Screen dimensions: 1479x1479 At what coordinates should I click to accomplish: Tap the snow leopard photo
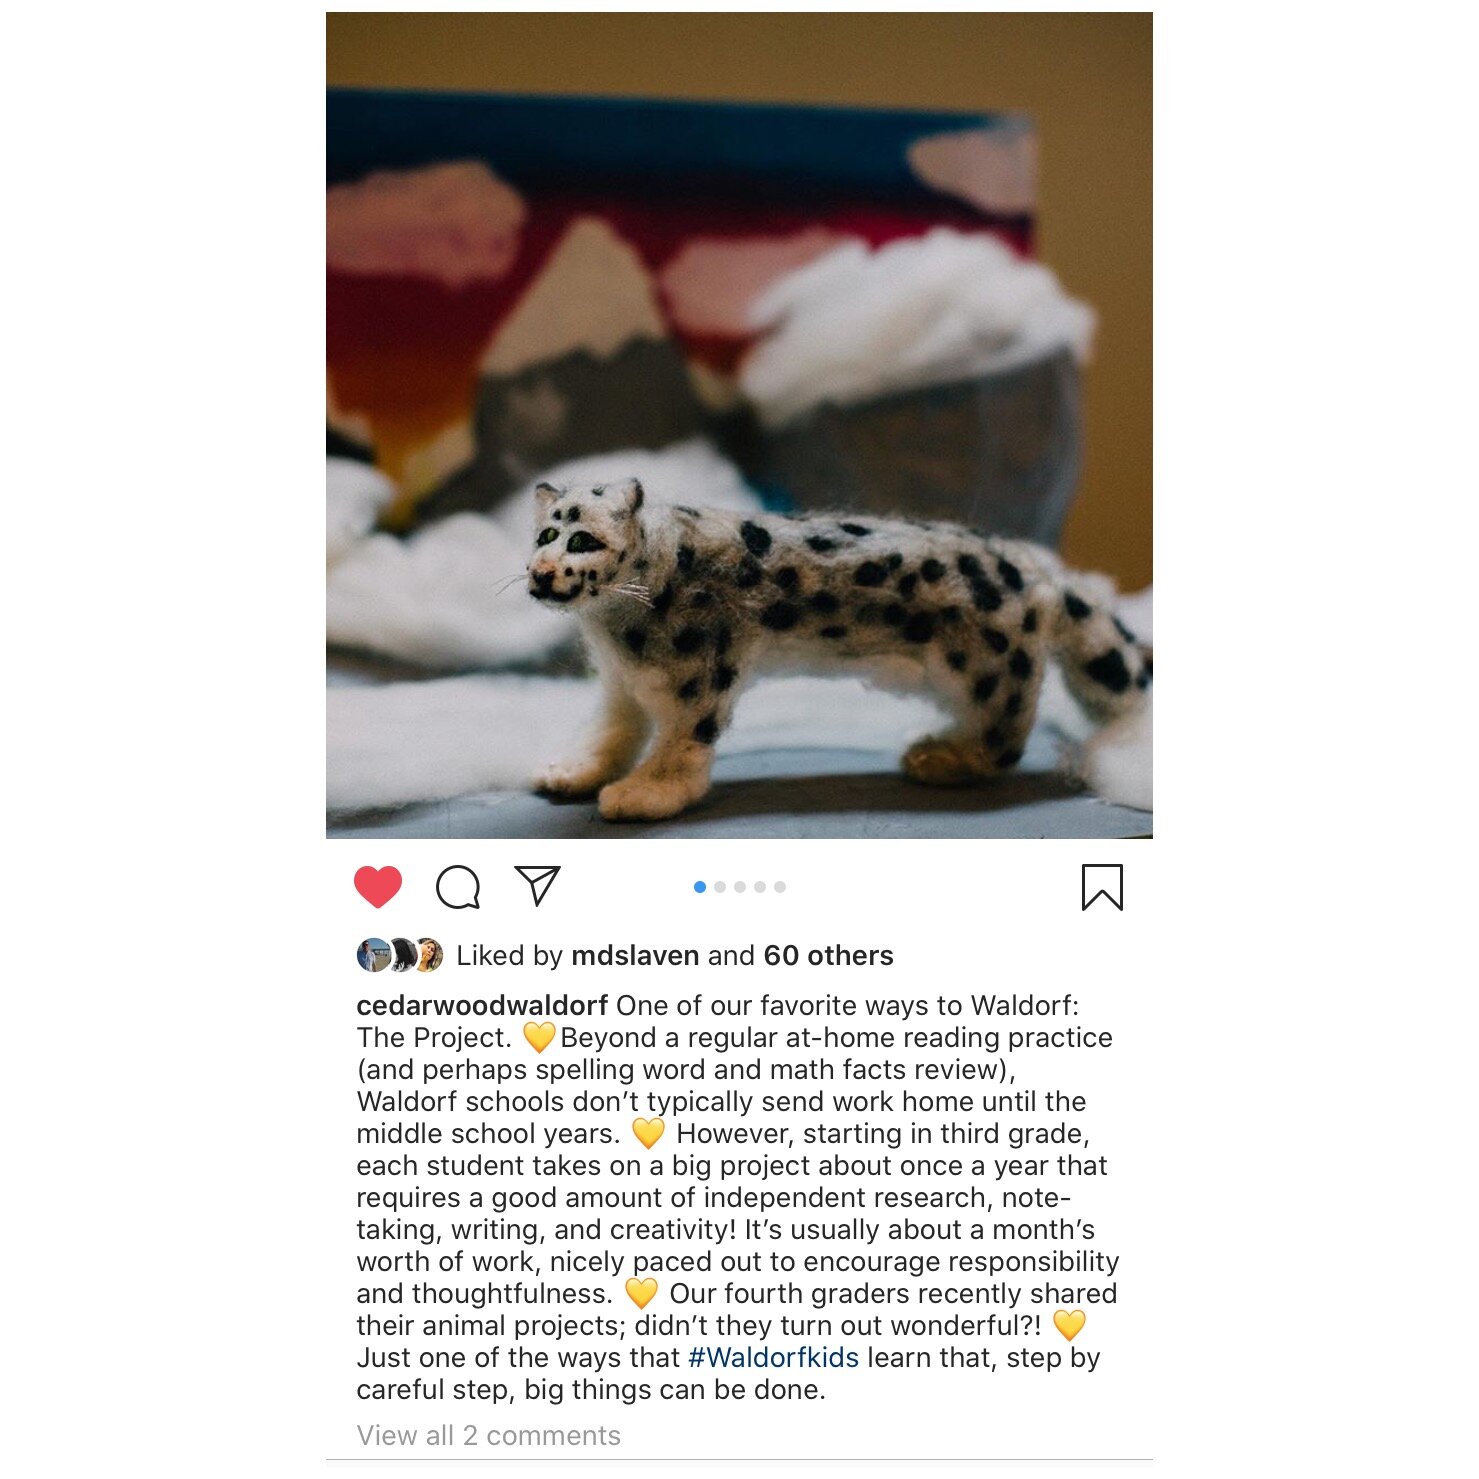(x=739, y=425)
